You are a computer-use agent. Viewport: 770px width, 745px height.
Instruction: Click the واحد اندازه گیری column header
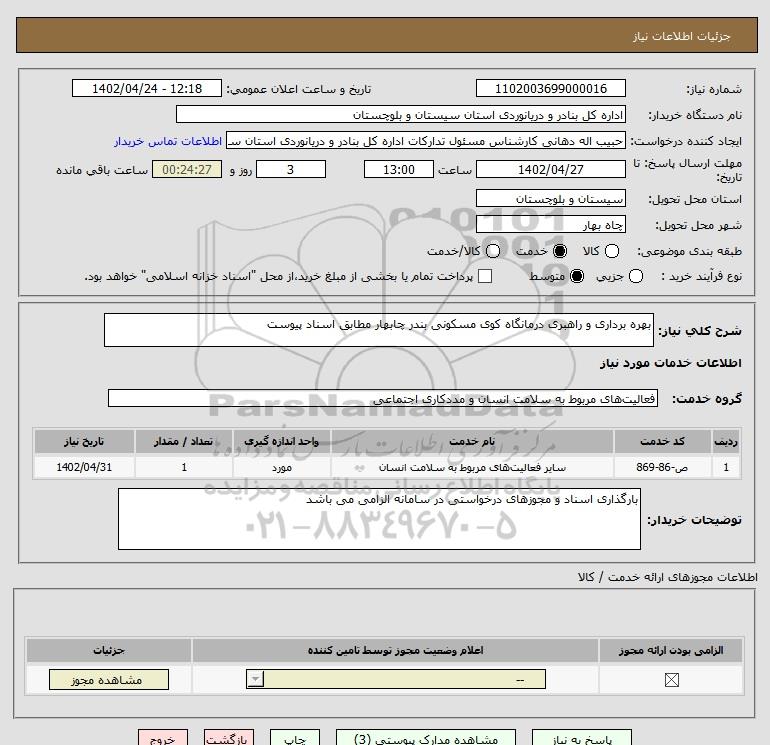(282, 441)
